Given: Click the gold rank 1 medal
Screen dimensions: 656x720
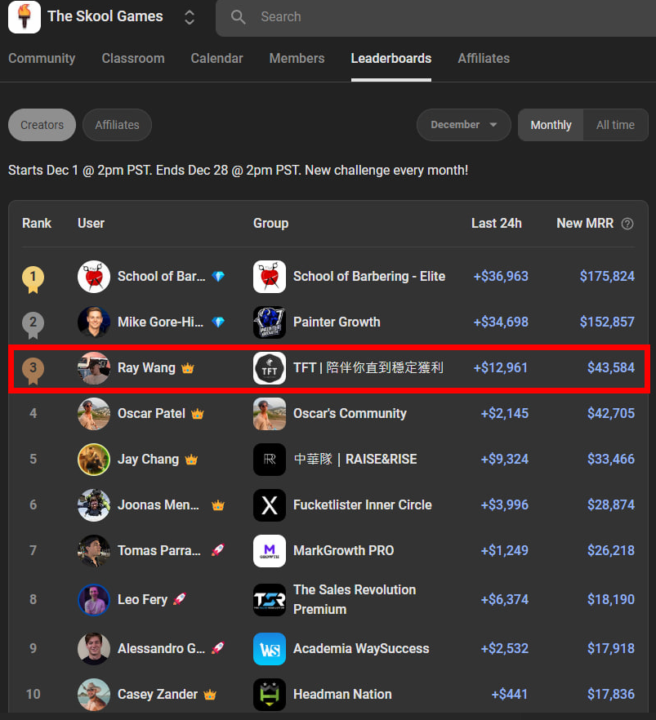Looking at the screenshot, I should (x=33, y=279).
